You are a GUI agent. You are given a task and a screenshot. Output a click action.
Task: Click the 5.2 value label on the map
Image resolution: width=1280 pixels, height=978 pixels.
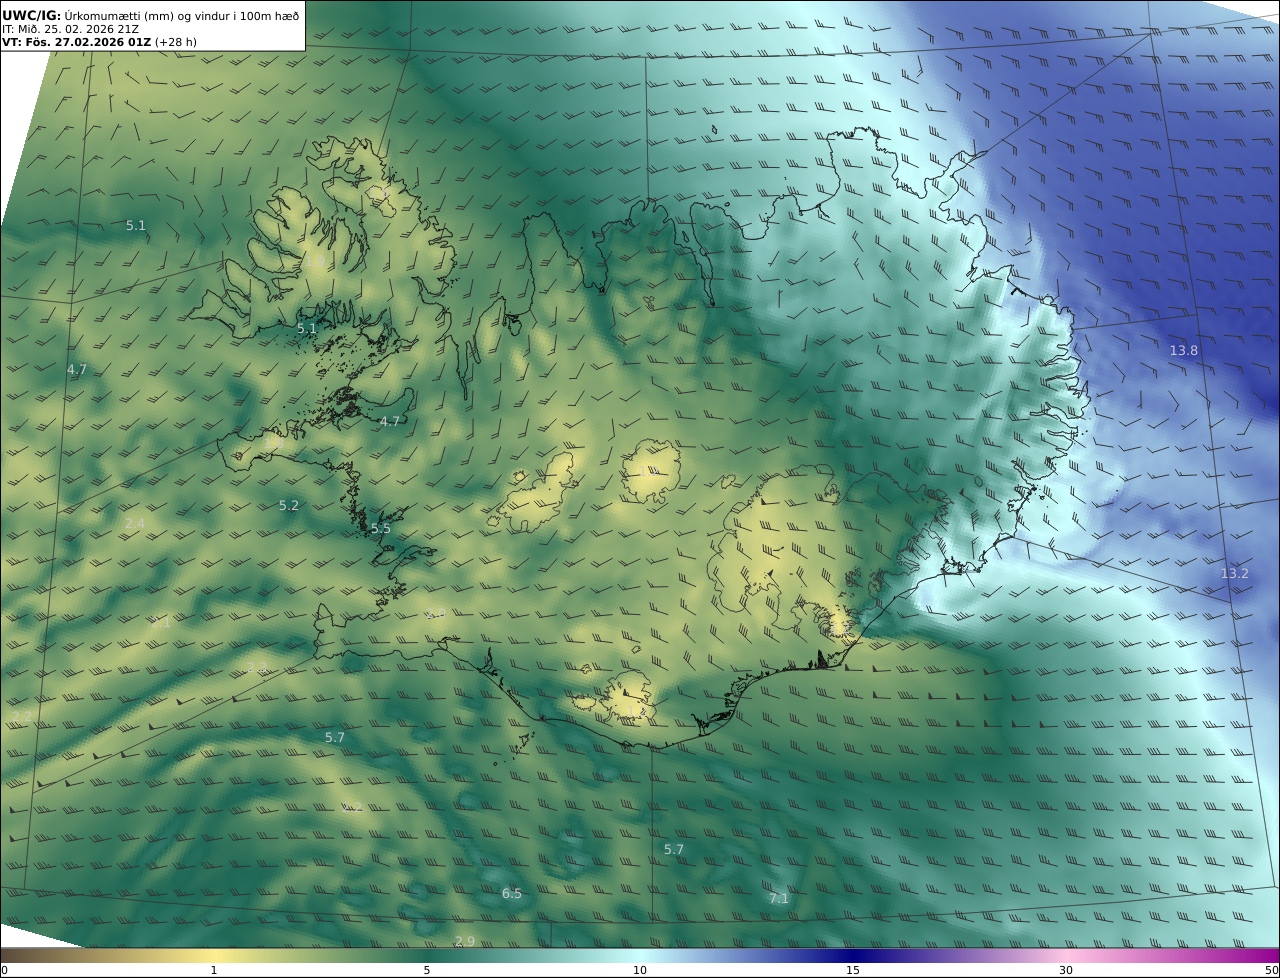[289, 506]
